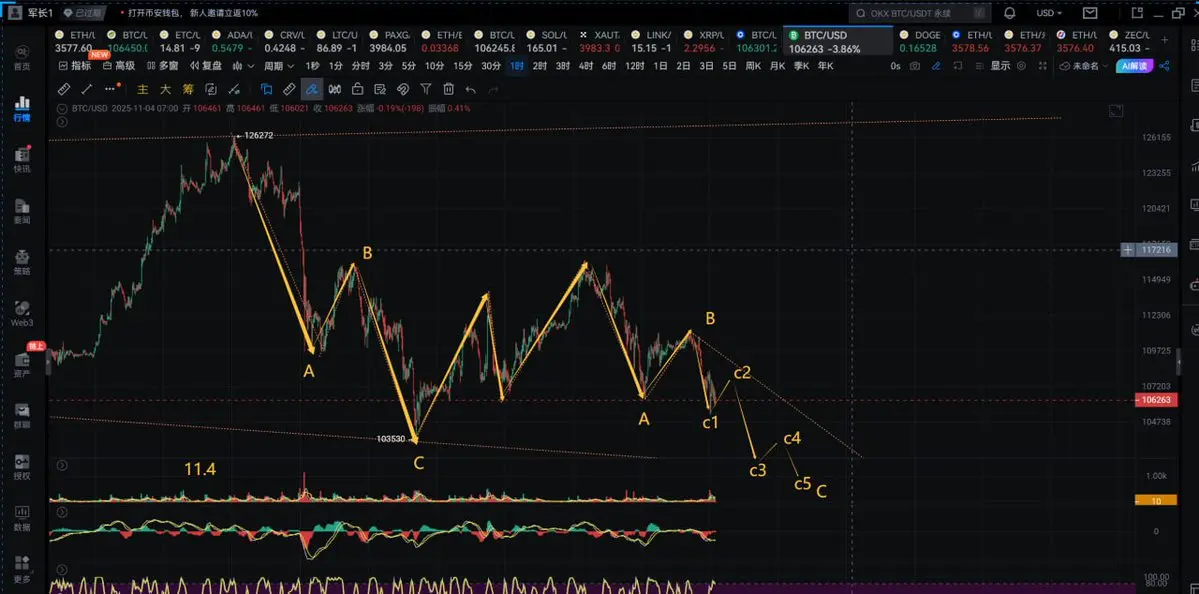The image size is (1199, 594).
Task: Open 授权 authorization section in sidebar
Action: [x=21, y=467]
